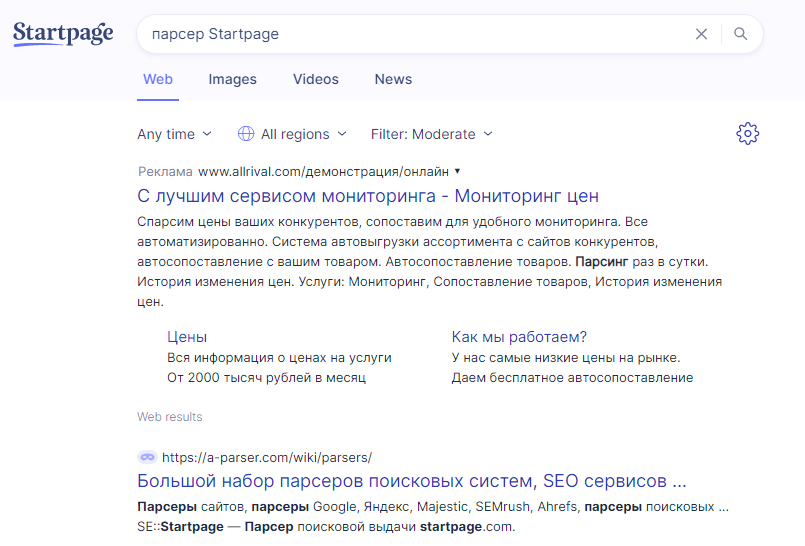Click text 'От 2000 тысяч рублей в месяц'
Image resolution: width=805 pixels, height=546 pixels.
266,378
